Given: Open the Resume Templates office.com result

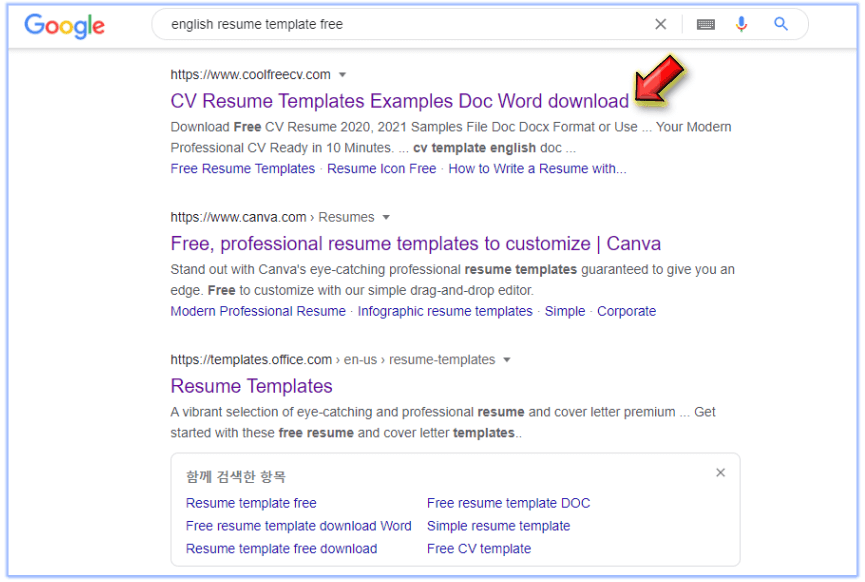Looking at the screenshot, I should pyautogui.click(x=252, y=386).
